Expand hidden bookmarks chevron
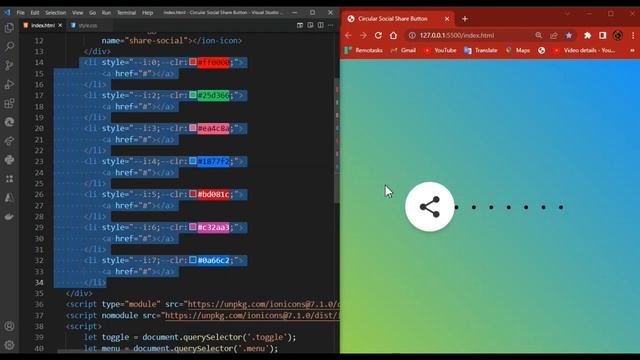 [632, 50]
